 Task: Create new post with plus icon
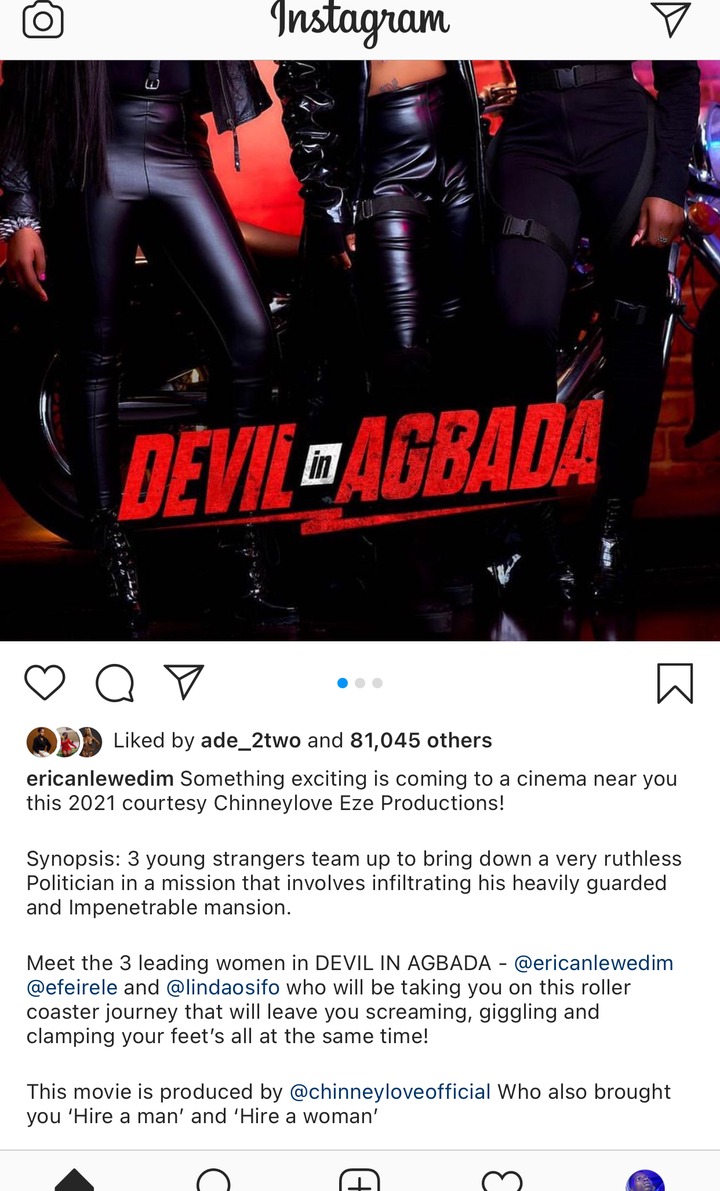[x=359, y=1180]
